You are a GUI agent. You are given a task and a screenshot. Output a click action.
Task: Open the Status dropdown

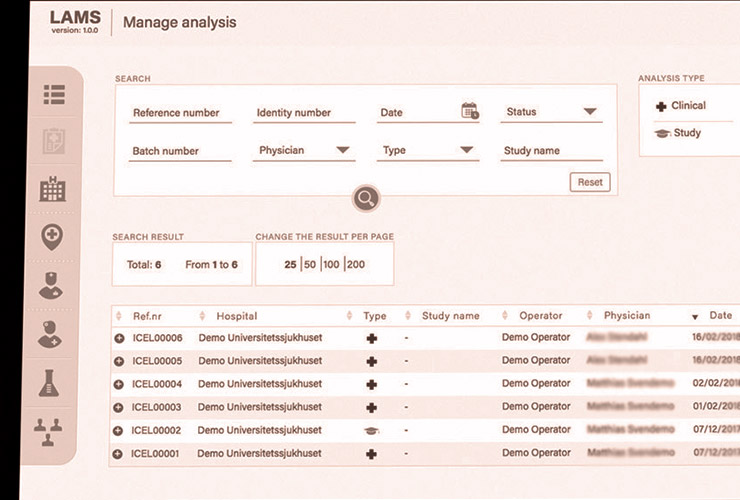[551, 112]
